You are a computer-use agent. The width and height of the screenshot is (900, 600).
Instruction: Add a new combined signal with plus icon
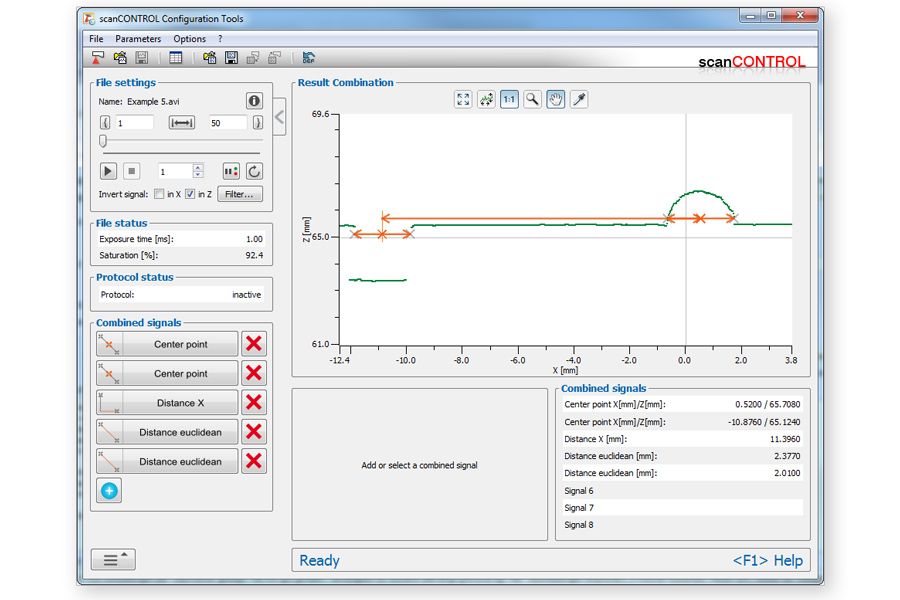coord(109,491)
